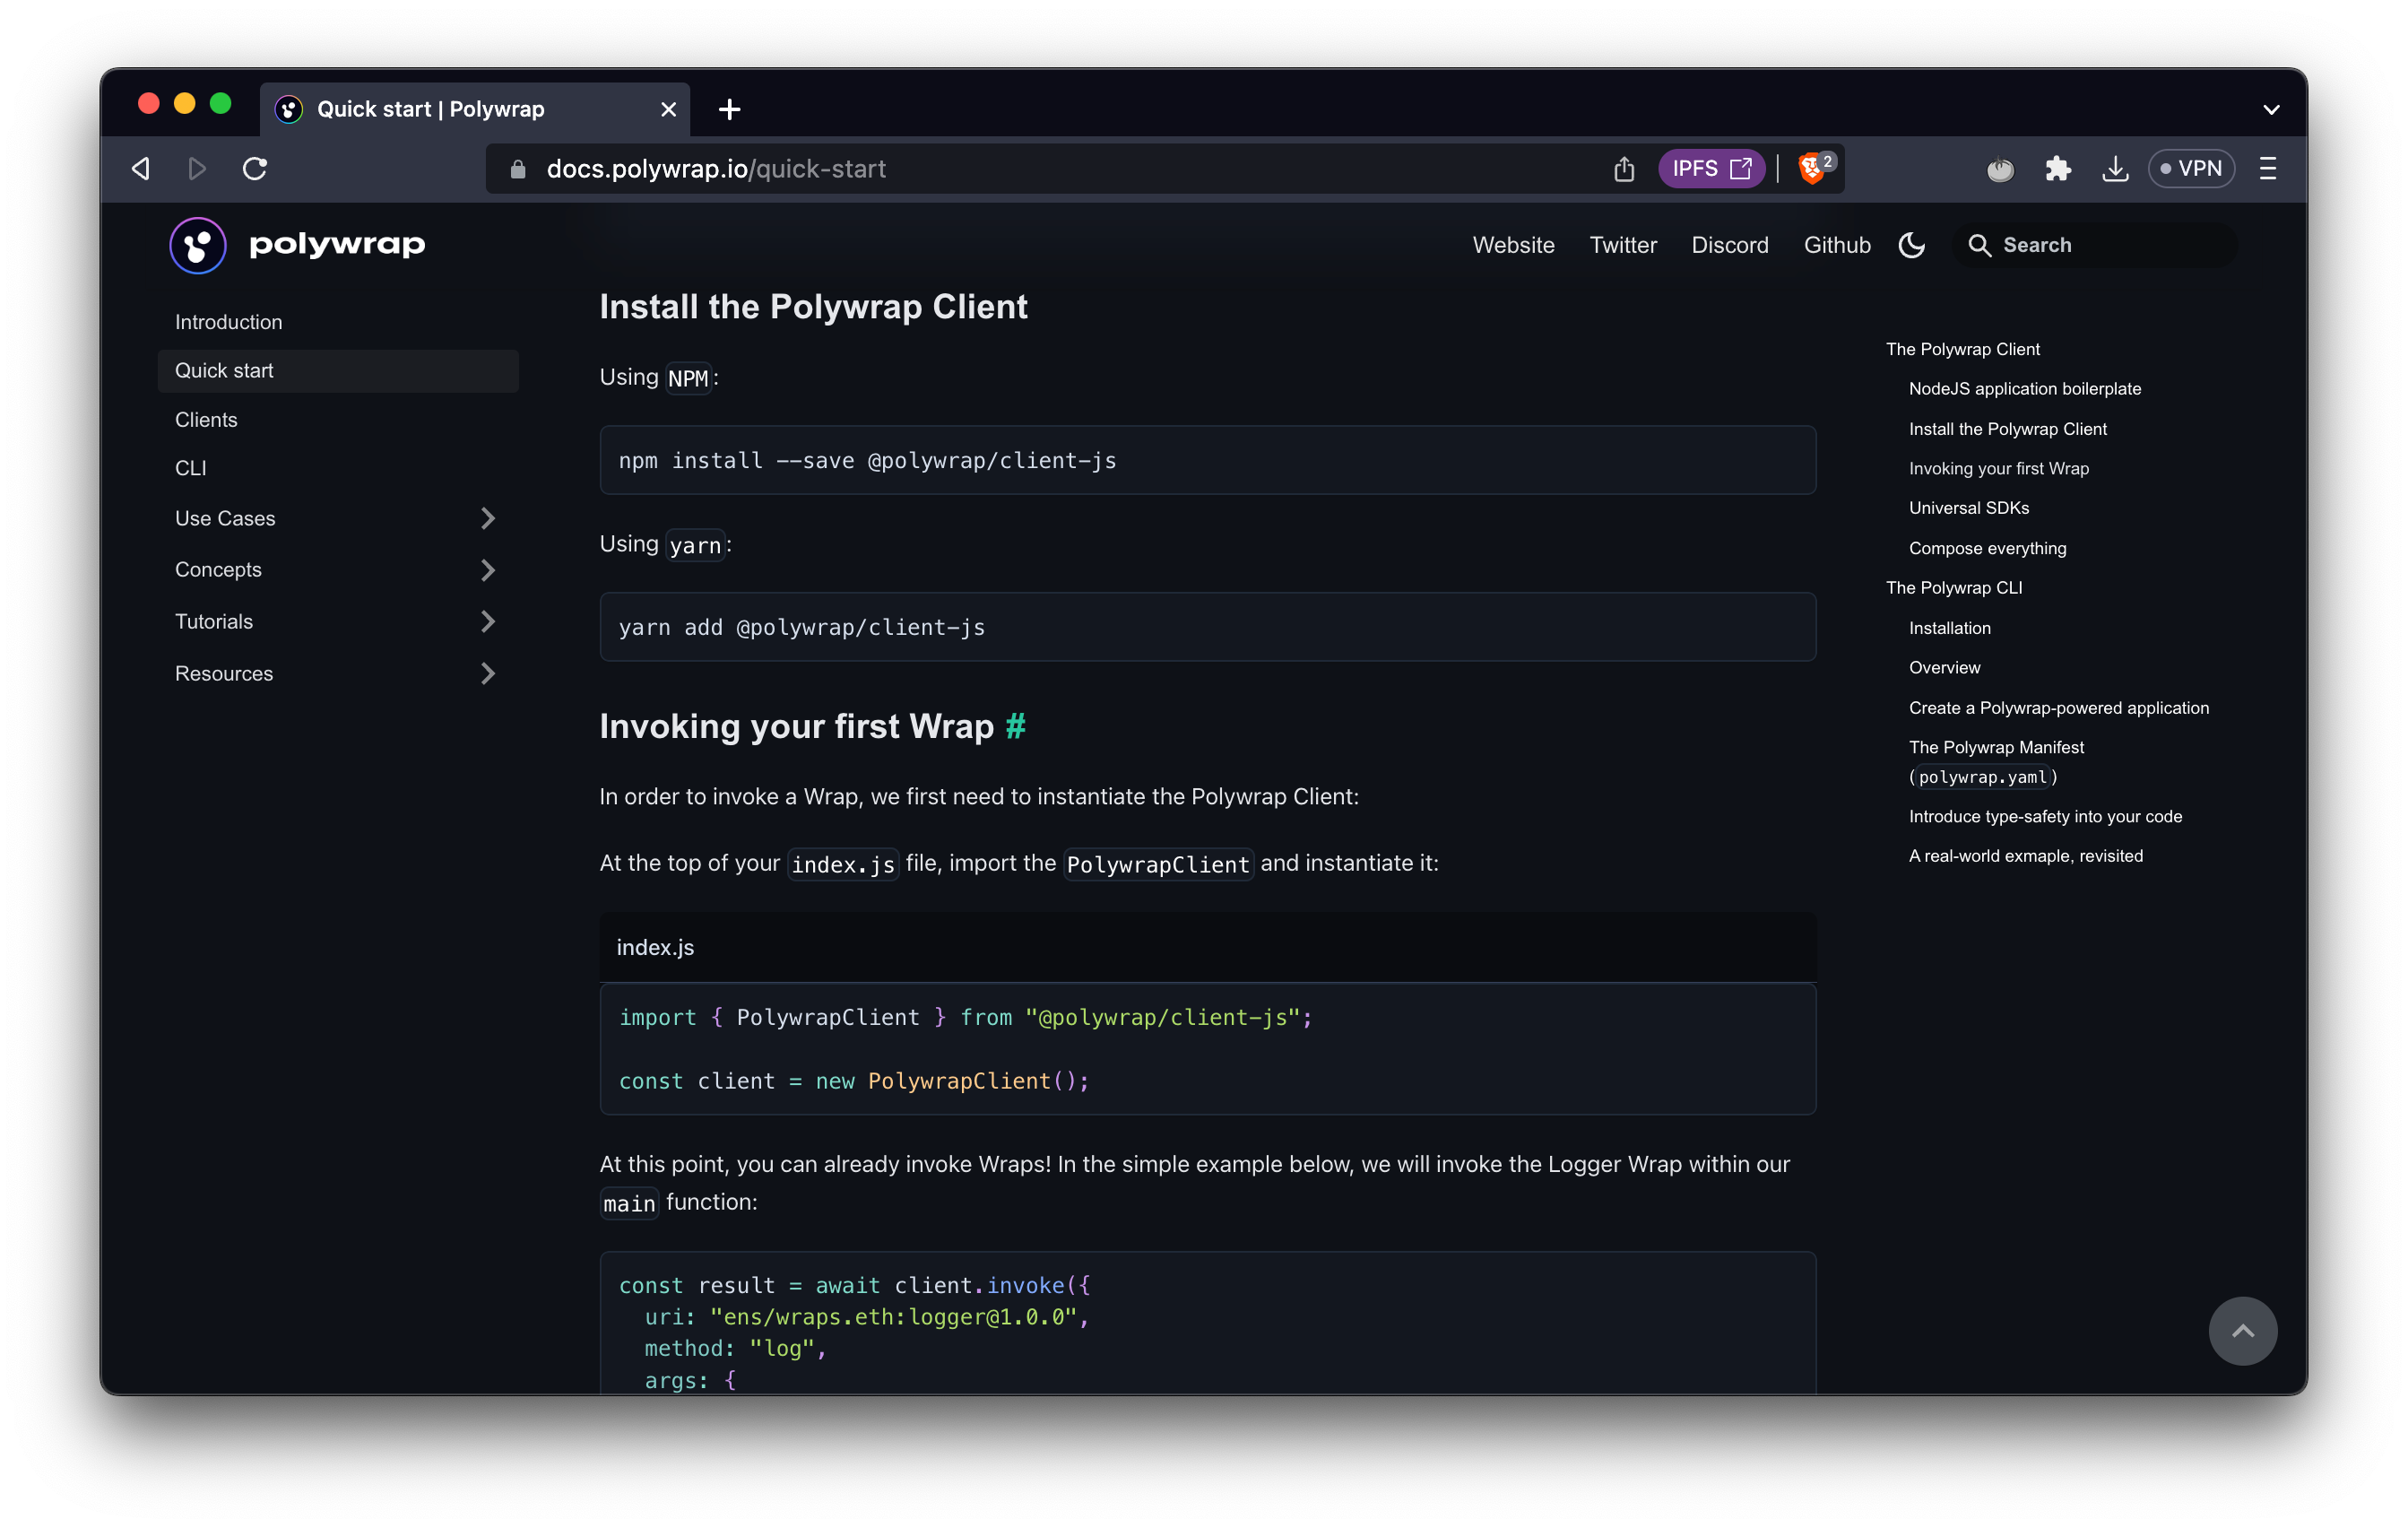Click the Search input field
The width and height of the screenshot is (2408, 1528).
pyautogui.click(x=2095, y=245)
